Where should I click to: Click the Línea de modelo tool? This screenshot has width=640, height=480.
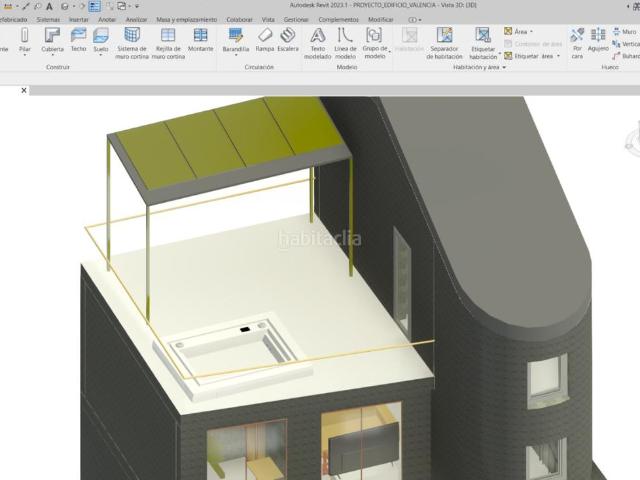tap(345, 40)
